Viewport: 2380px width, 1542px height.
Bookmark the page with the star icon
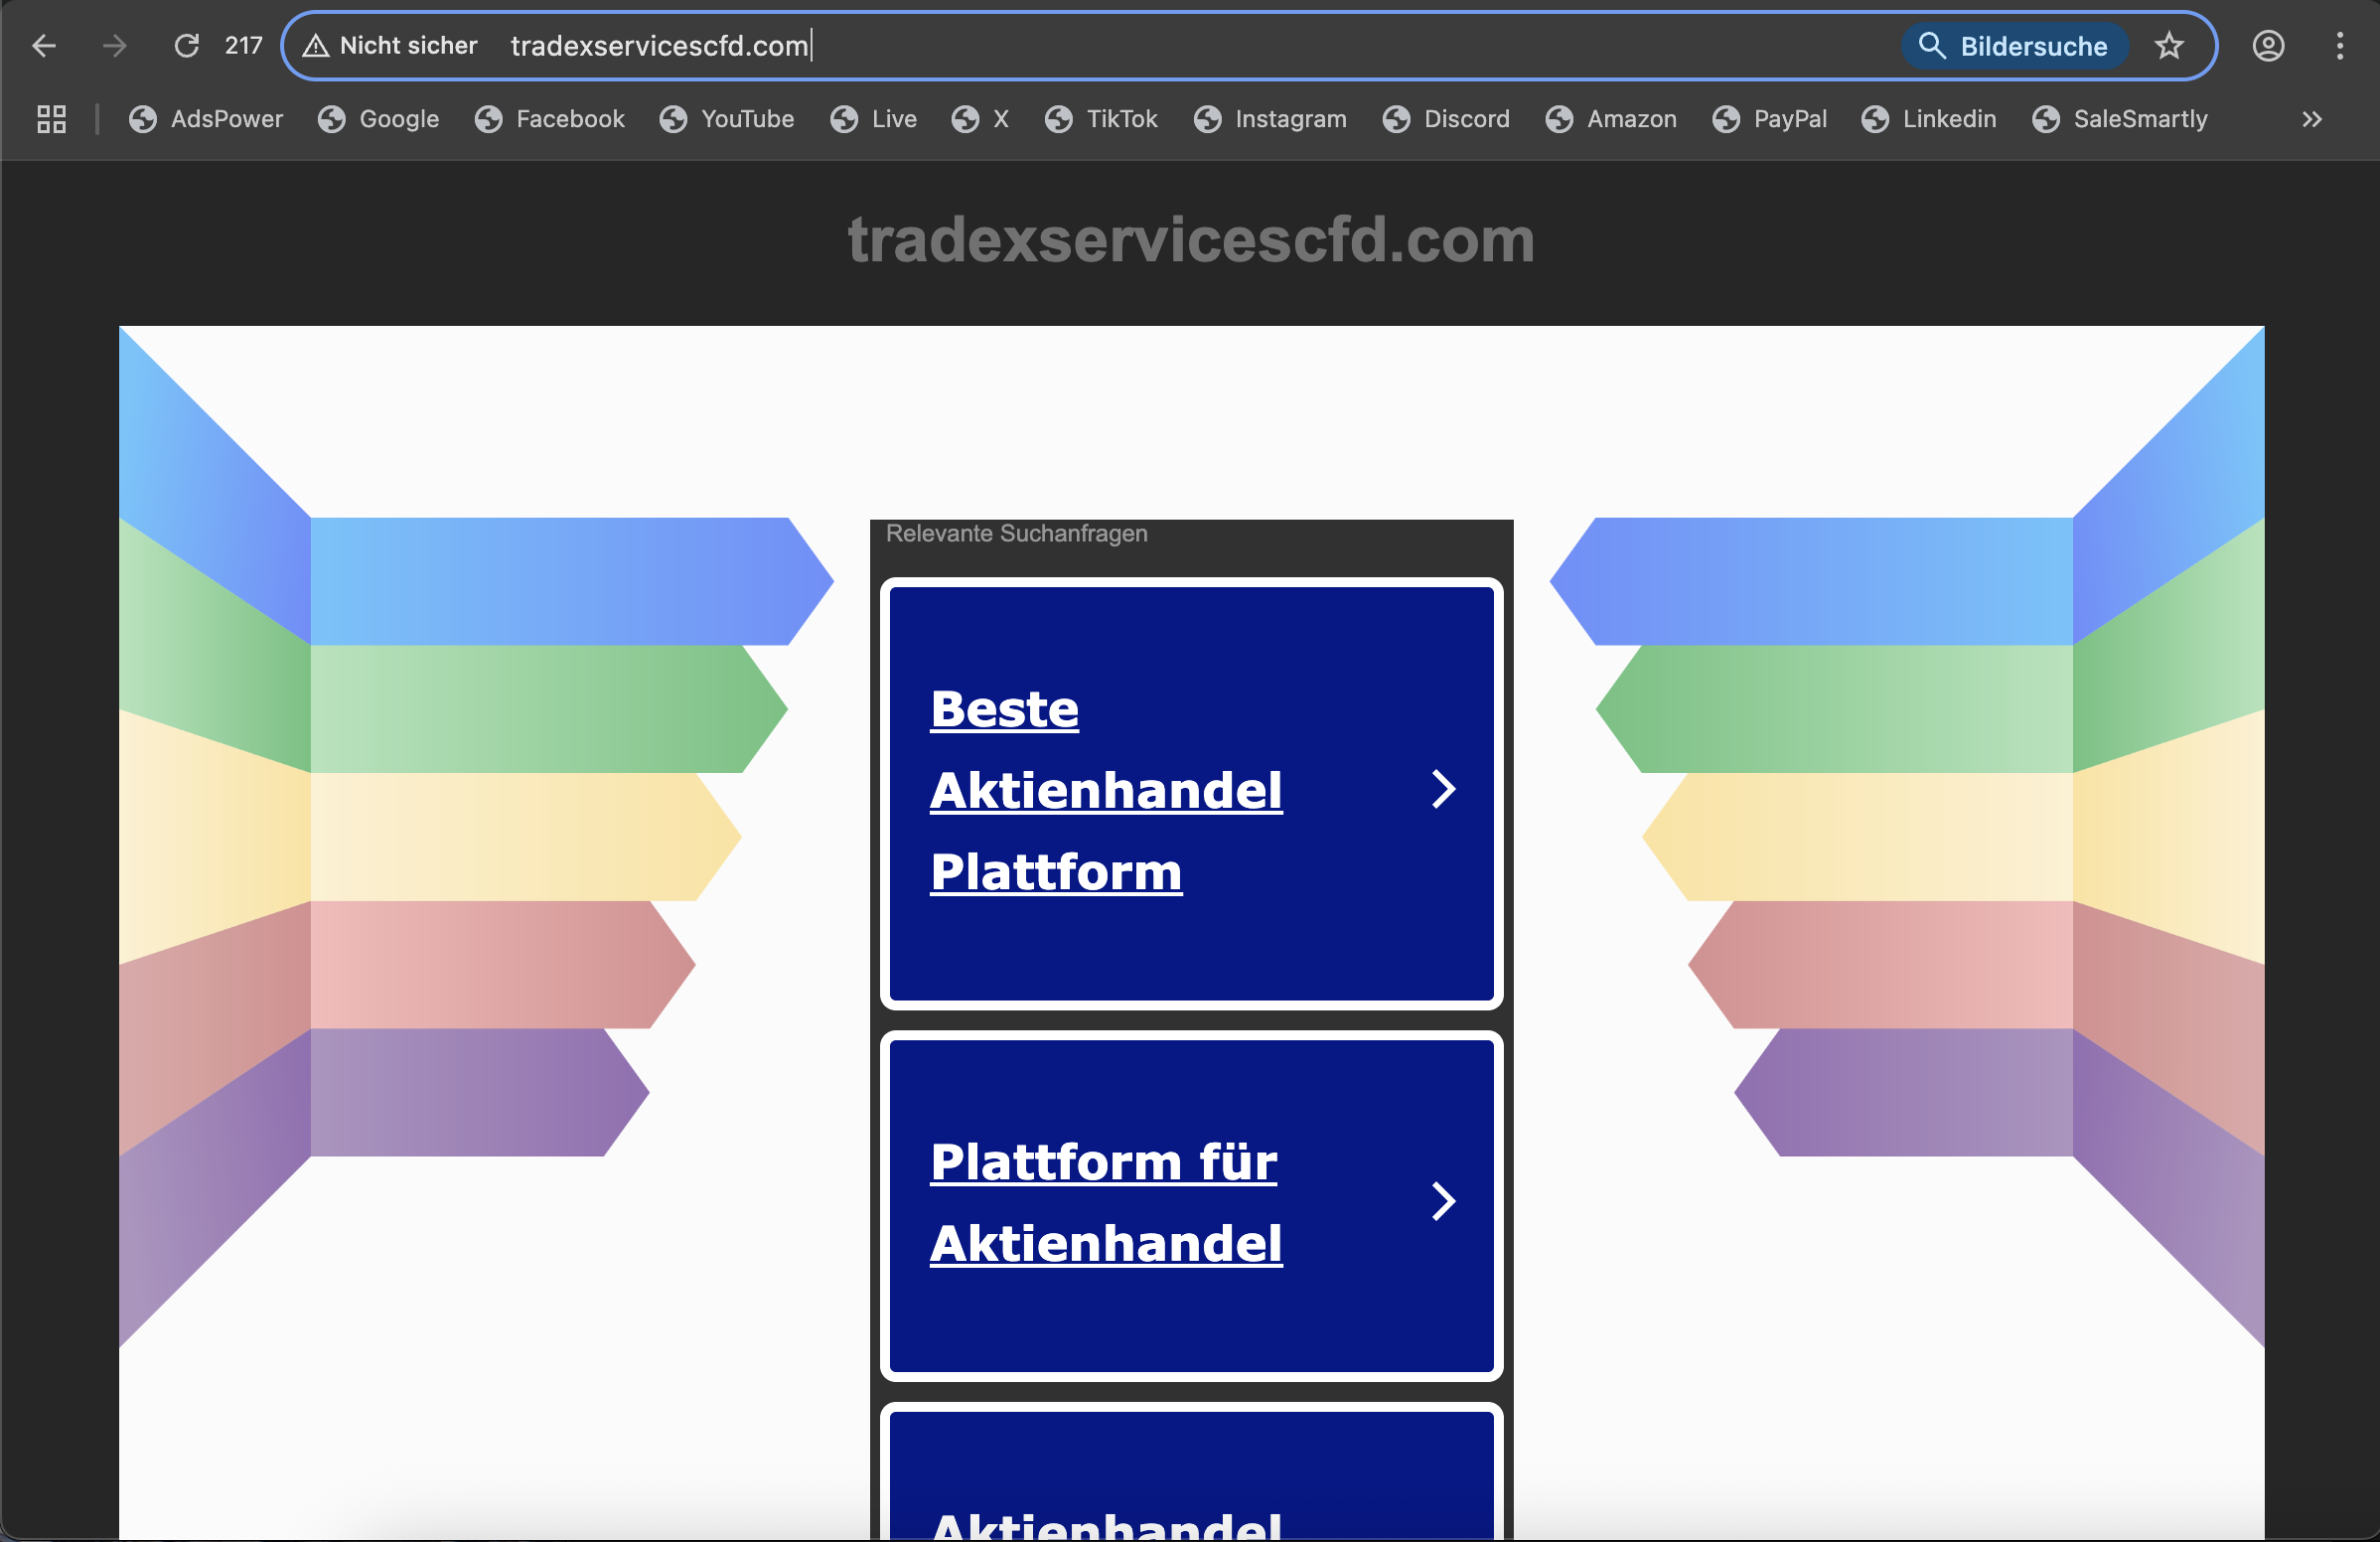2169,46
